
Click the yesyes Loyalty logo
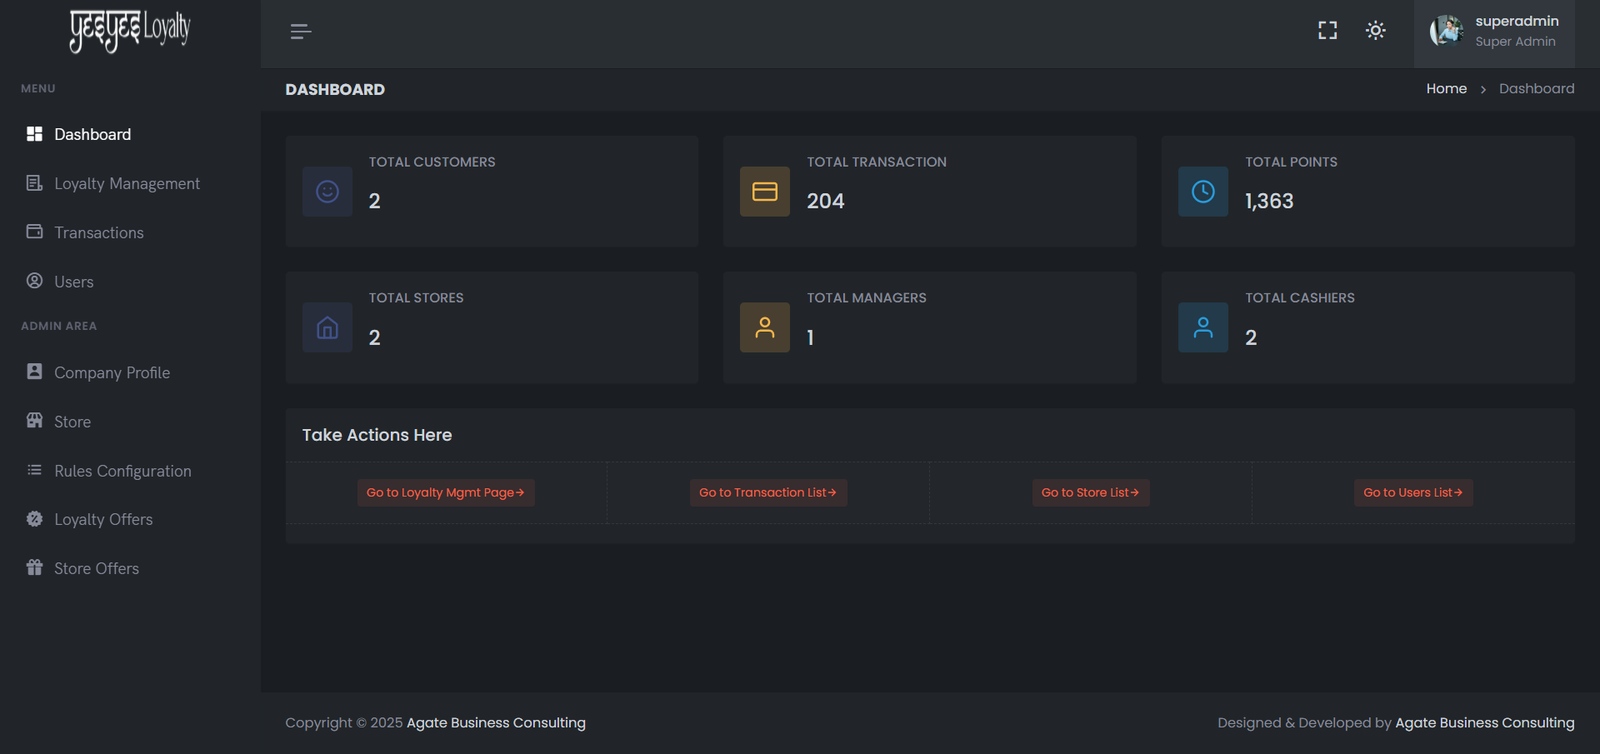click(130, 31)
